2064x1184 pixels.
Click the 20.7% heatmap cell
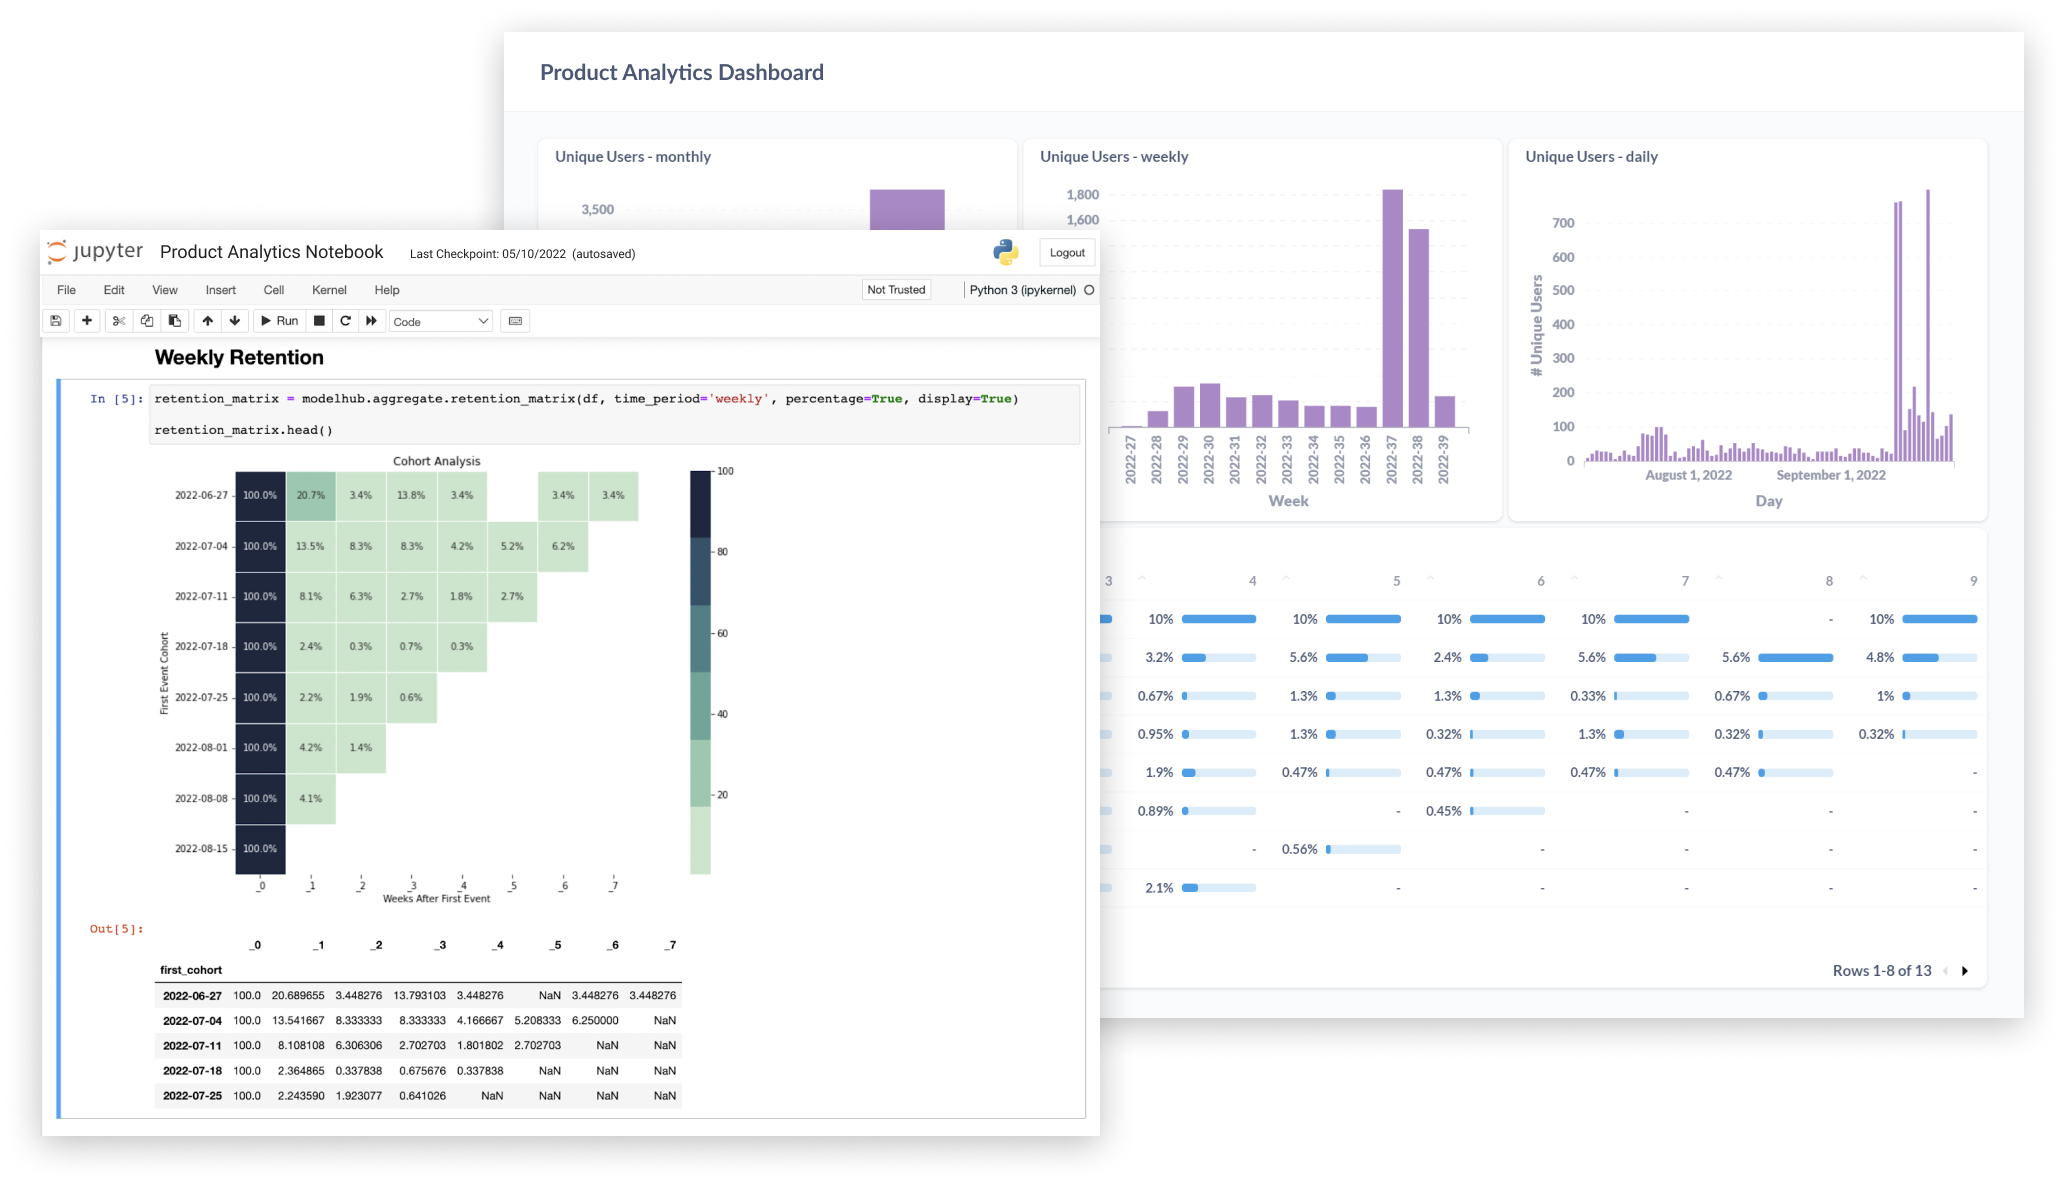pos(311,496)
